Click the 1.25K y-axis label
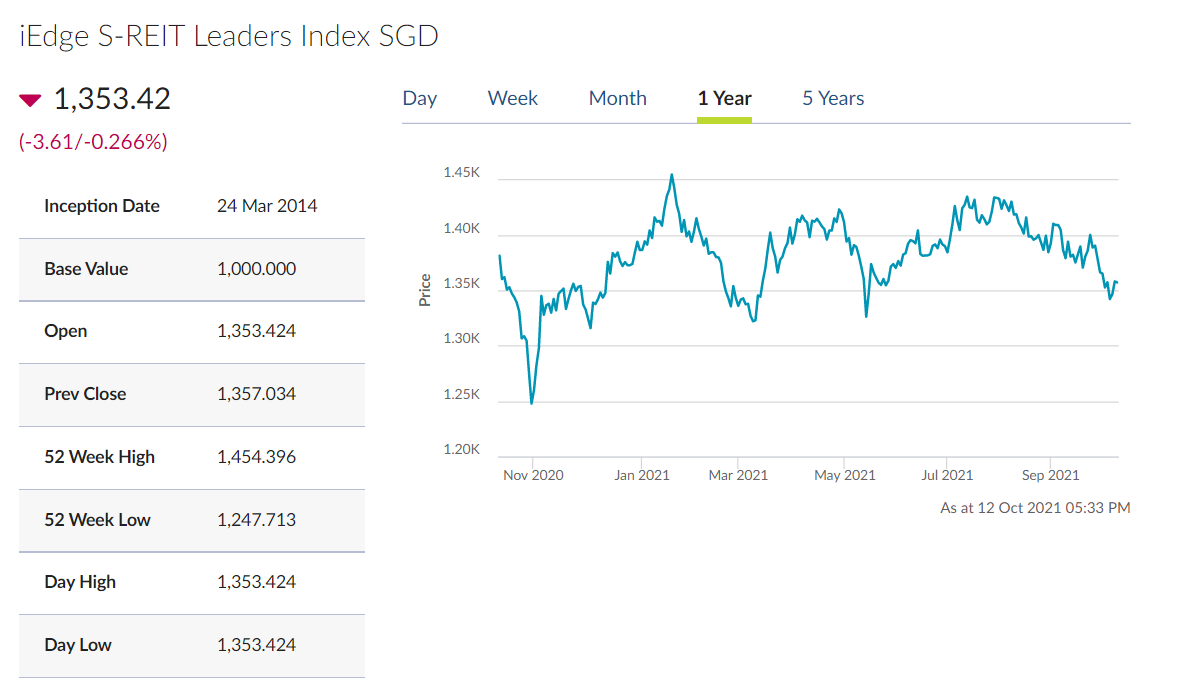 pyautogui.click(x=461, y=394)
